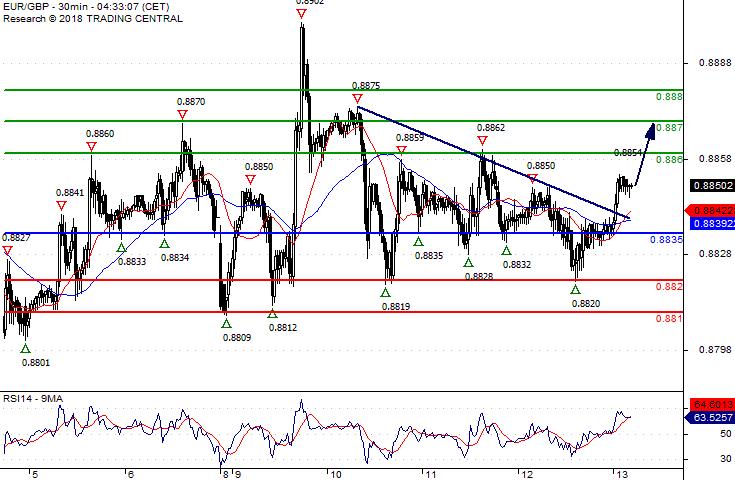Select the blue RSI value tag 63.5257
This screenshot has width=735, height=480.
point(710,417)
